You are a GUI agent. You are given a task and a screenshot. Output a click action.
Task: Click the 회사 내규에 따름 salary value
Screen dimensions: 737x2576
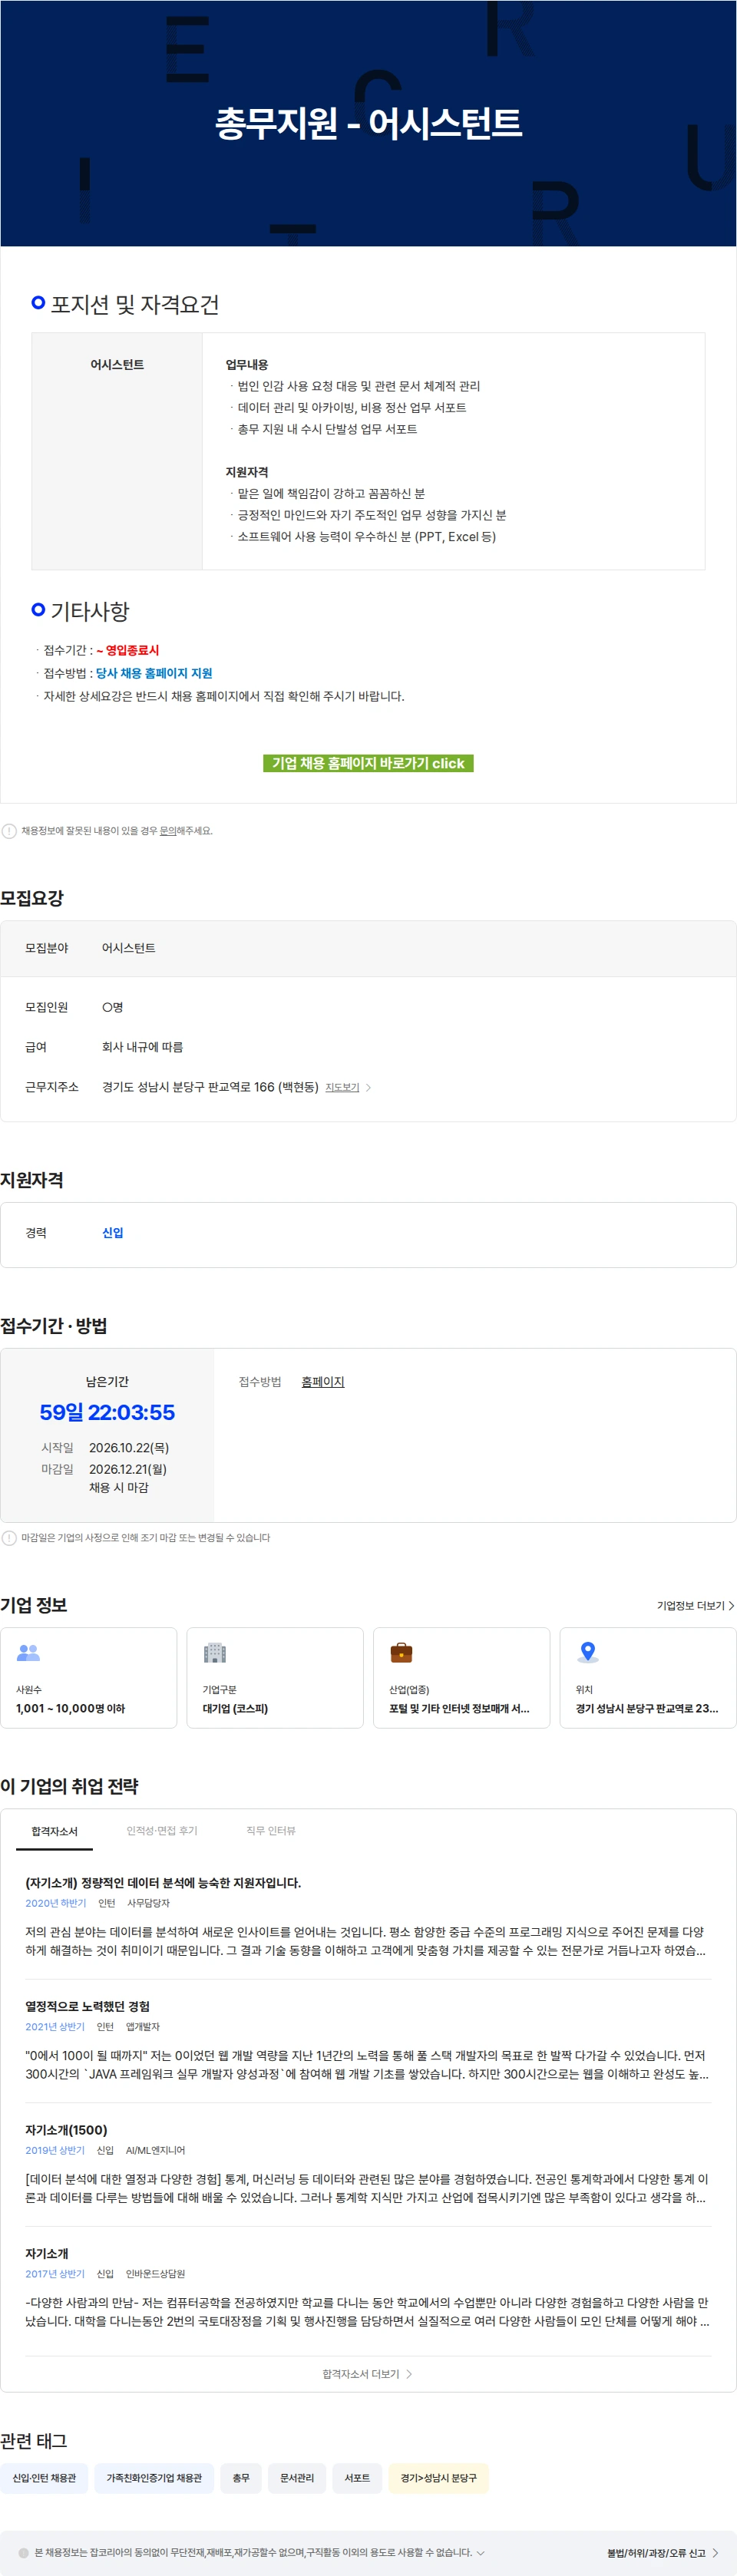(142, 1047)
